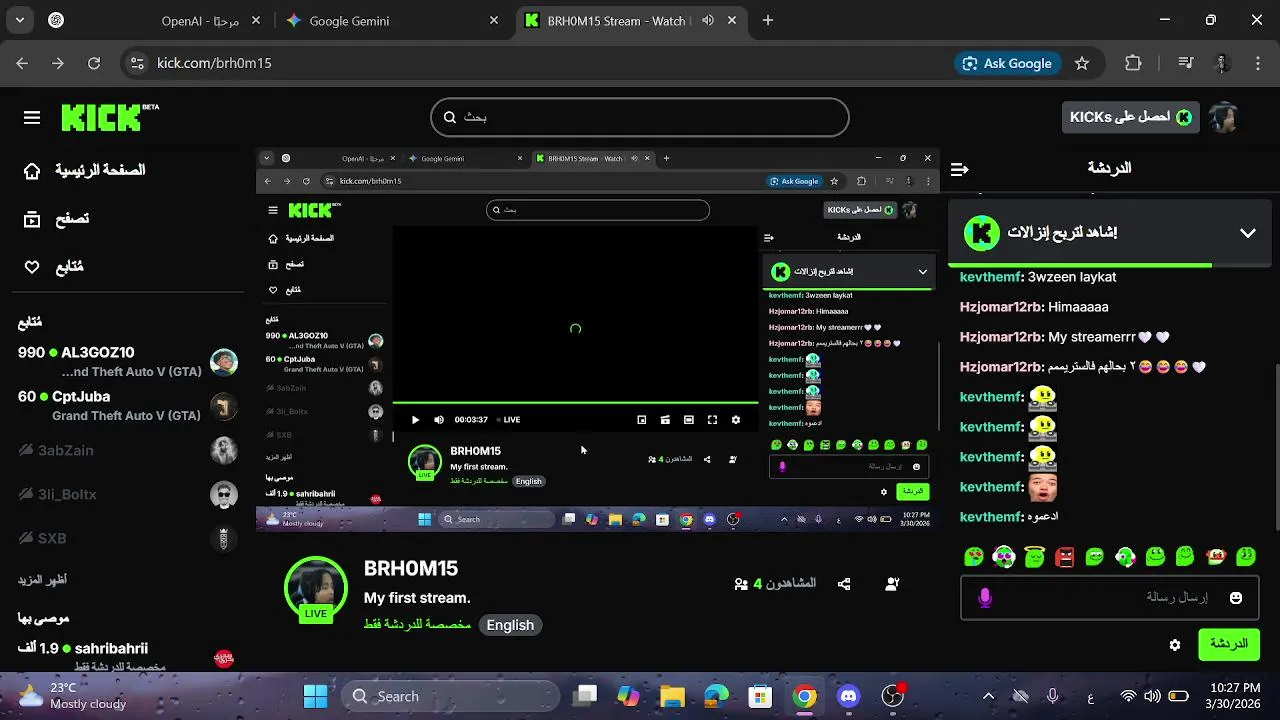Screen dimensions: 1280x720
Task: Close the Google Gemini tab
Action: pos(494,20)
